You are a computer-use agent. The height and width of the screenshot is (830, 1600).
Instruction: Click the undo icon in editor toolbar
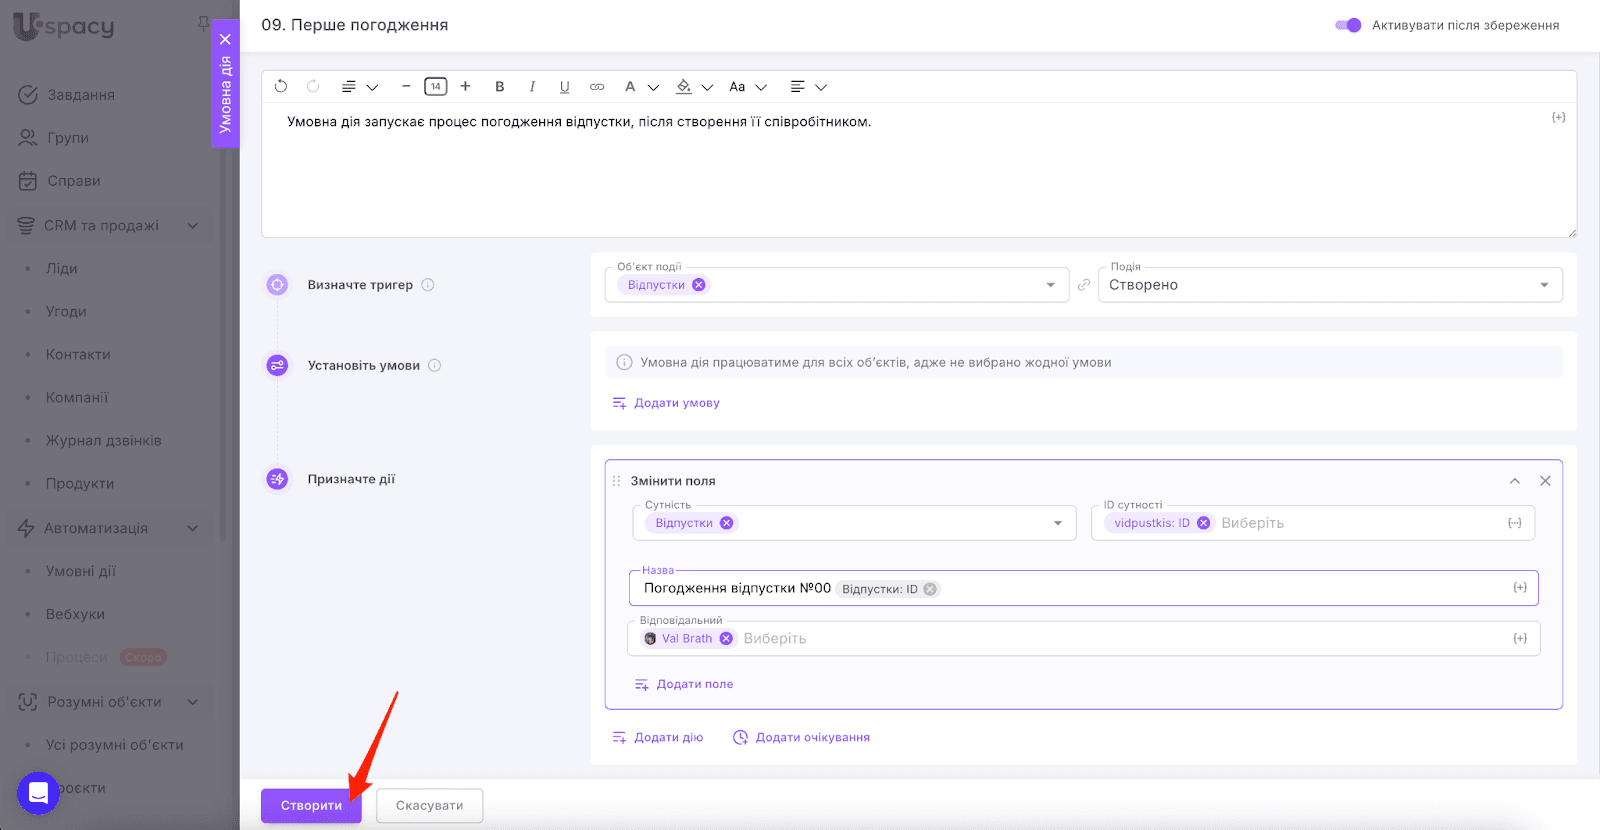tap(281, 87)
